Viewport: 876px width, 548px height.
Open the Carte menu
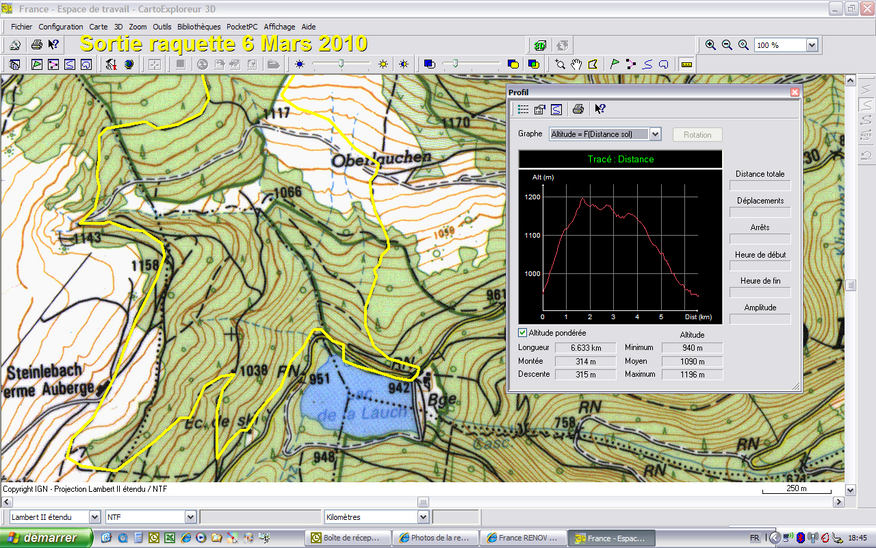click(98, 26)
